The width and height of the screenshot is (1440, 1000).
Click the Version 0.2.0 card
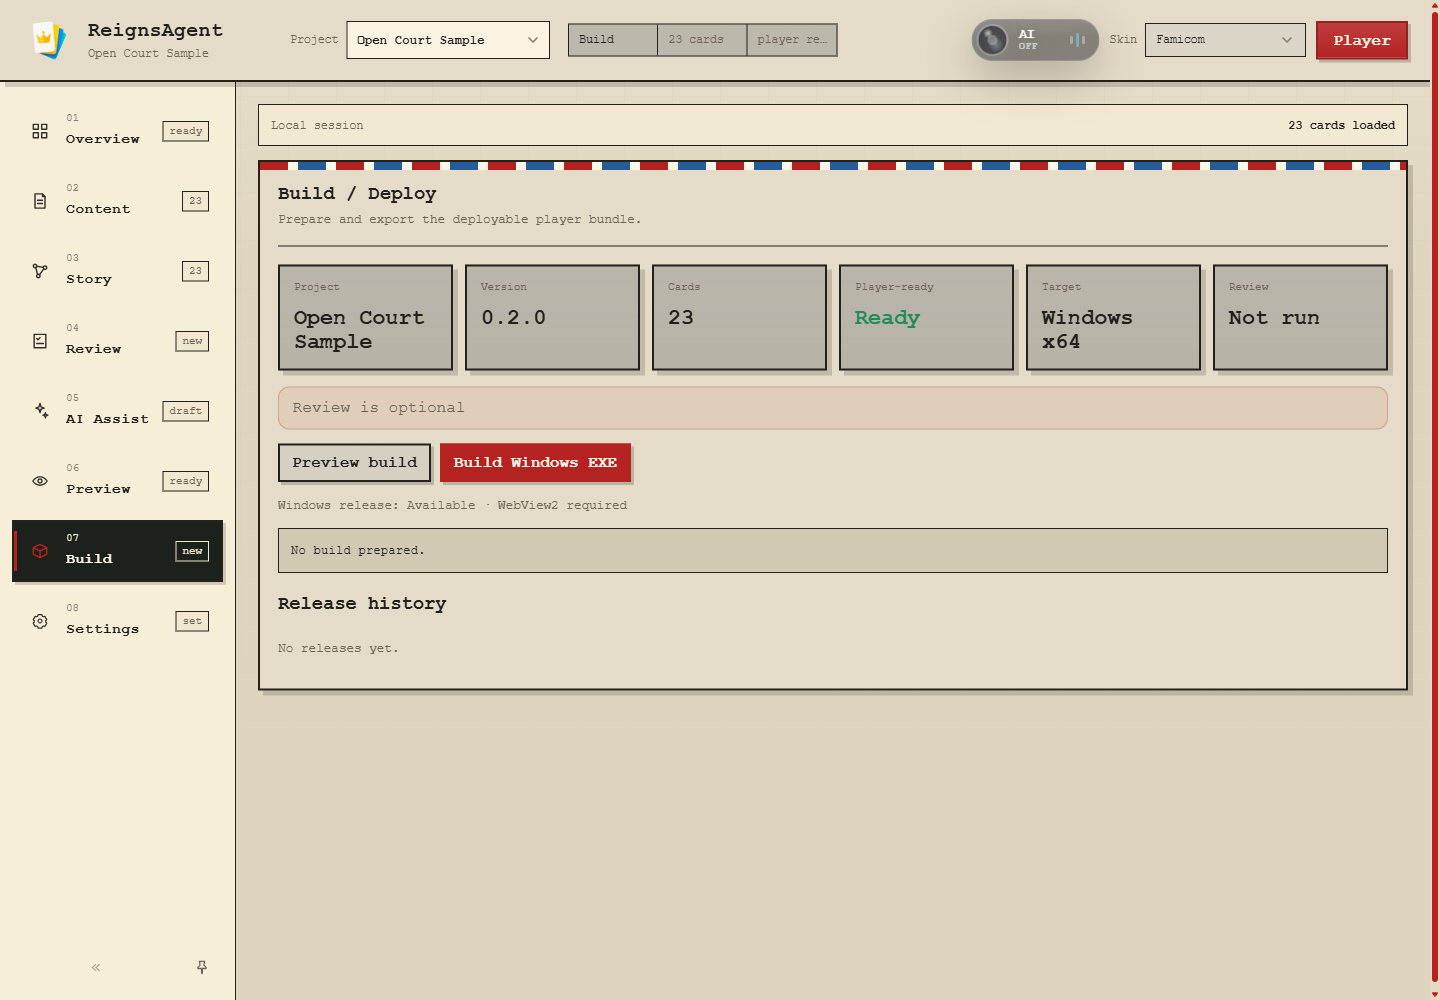(552, 317)
